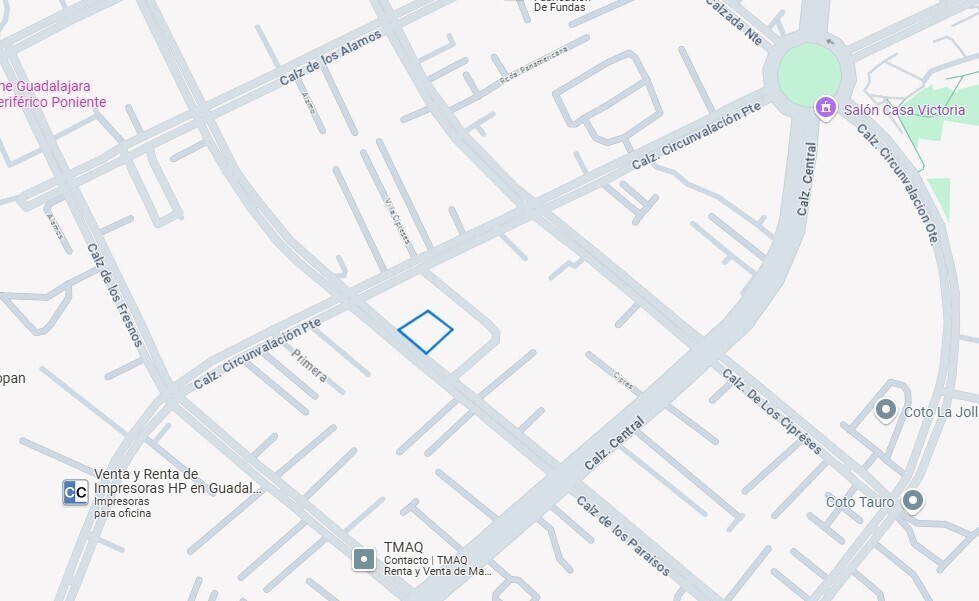Open Guadalajara Periférico Poniente pink label
The height and width of the screenshot is (601, 979).
(53, 94)
